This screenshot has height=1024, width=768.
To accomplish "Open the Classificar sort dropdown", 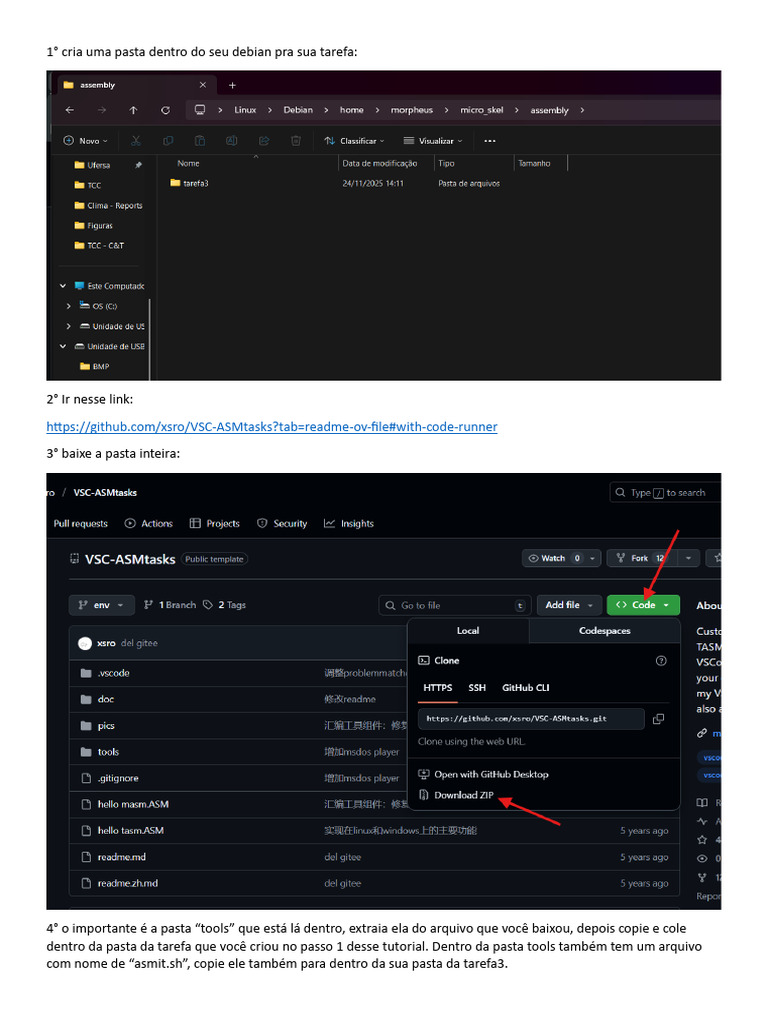I will (x=354, y=140).
